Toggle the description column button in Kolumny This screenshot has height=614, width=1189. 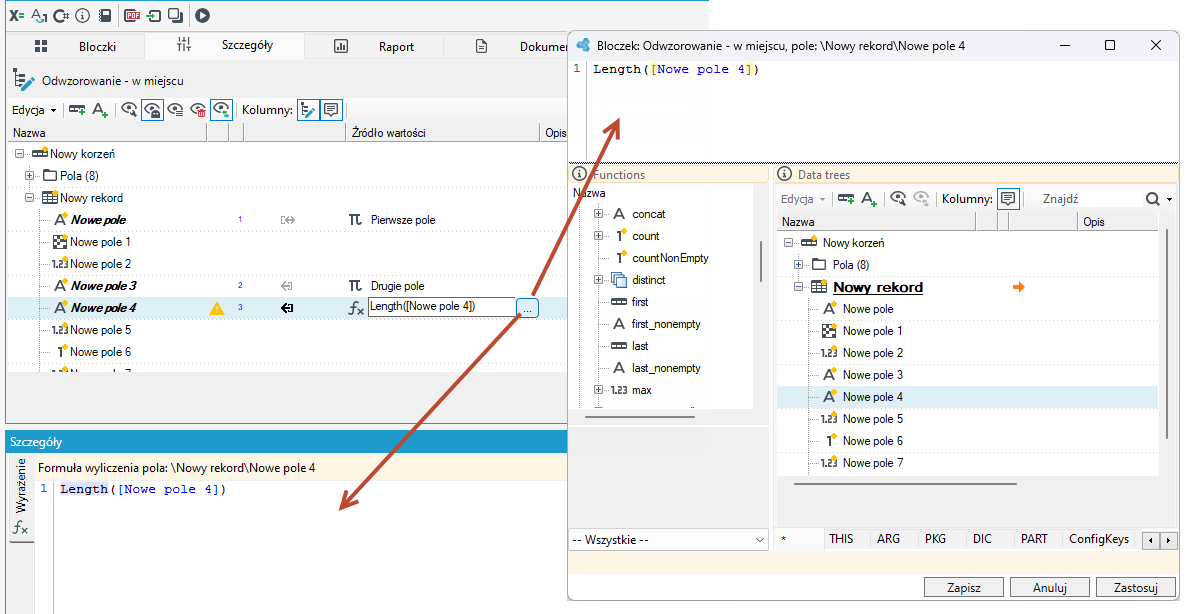(331, 110)
